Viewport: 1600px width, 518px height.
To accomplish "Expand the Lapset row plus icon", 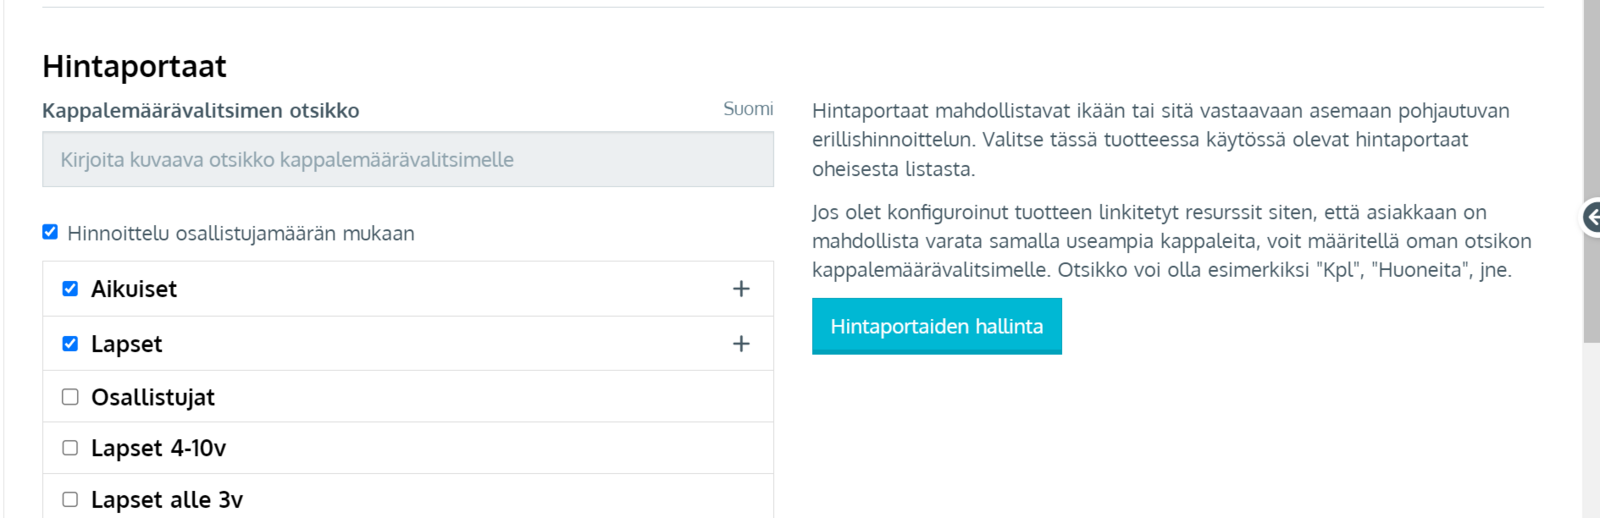I will [x=741, y=344].
